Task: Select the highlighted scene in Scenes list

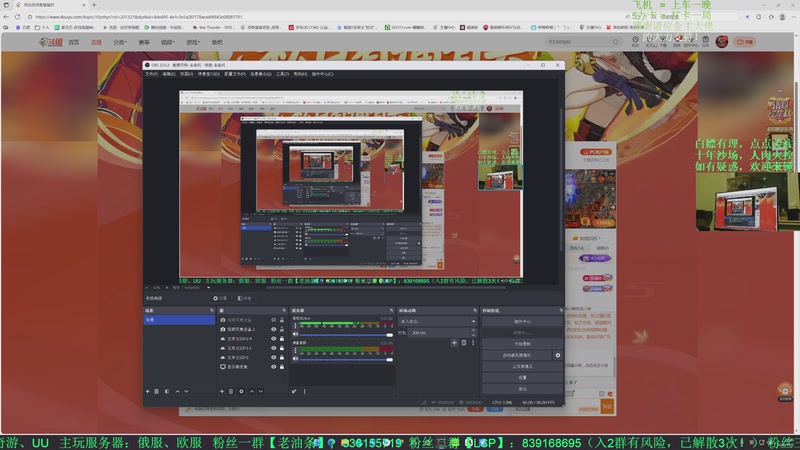Action: pyautogui.click(x=179, y=320)
